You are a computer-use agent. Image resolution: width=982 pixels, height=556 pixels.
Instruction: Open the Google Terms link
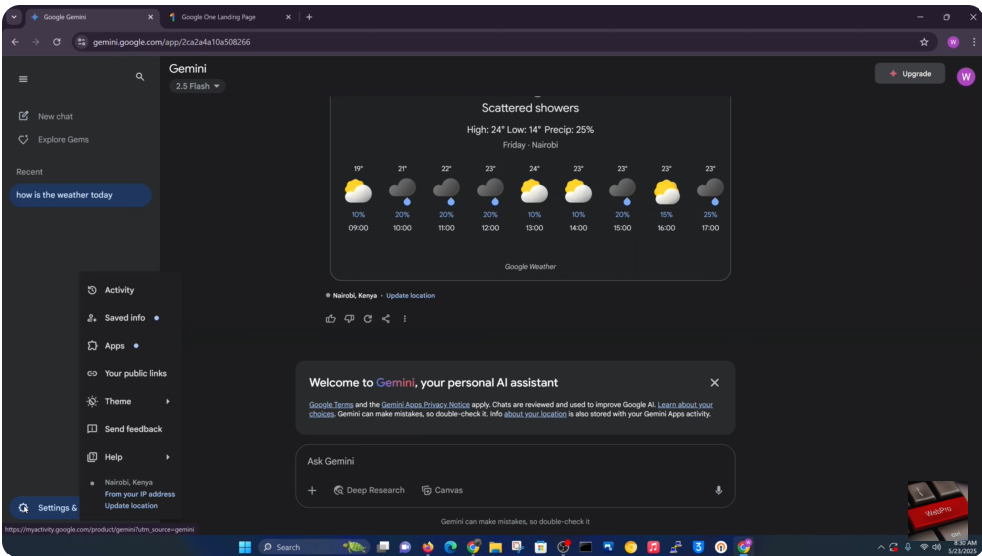[331, 404]
